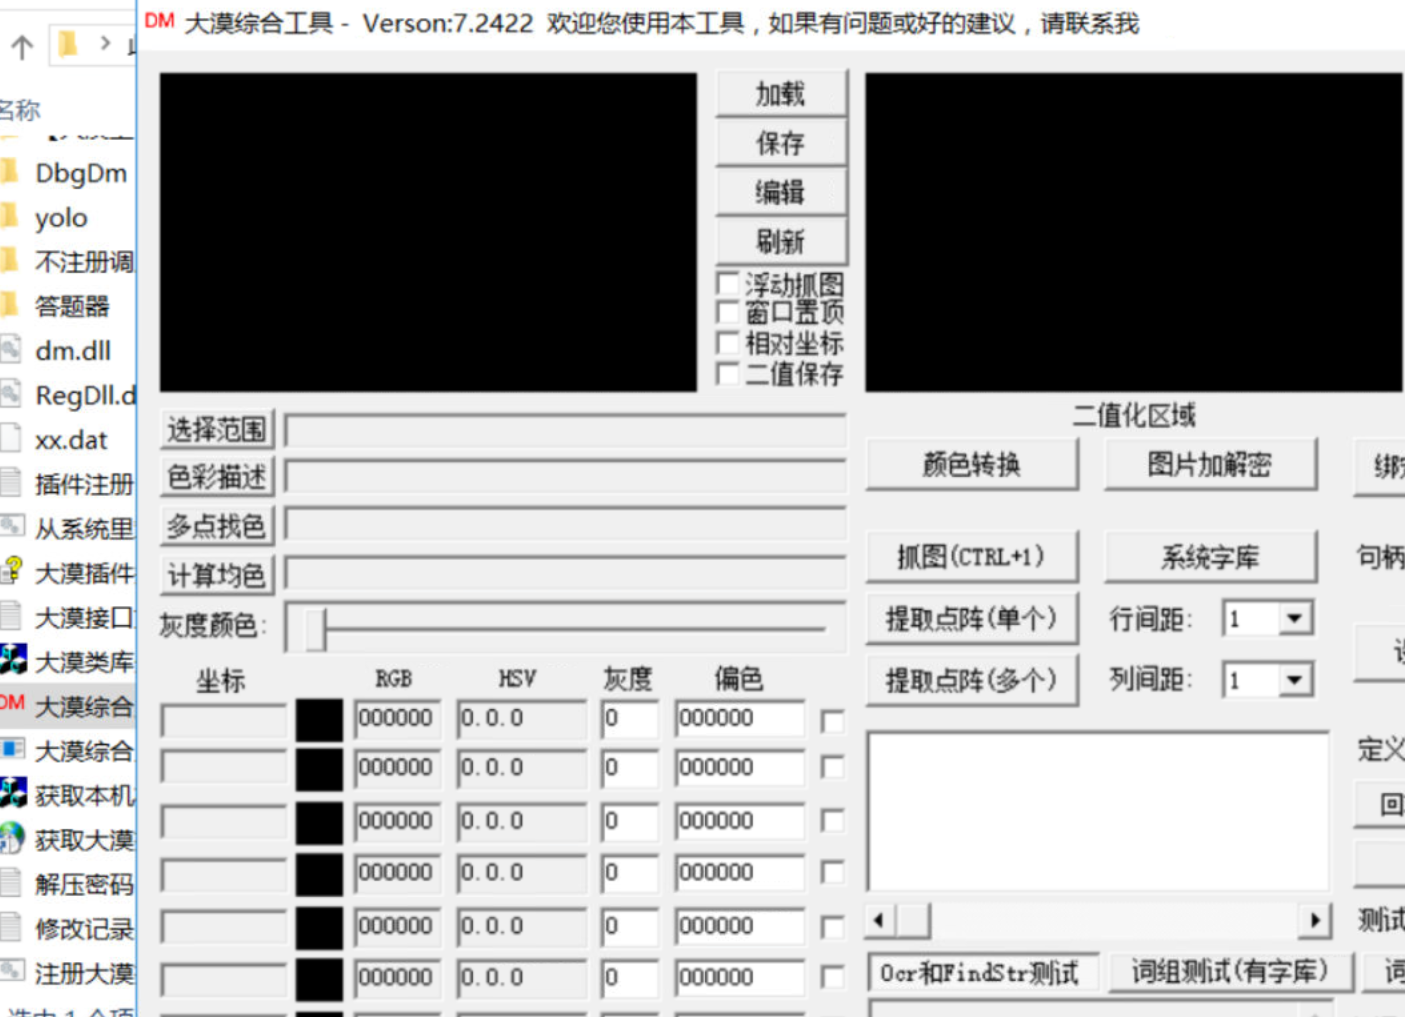Click the 注册大漠 file icon
This screenshot has width=1405, height=1017.
(x=11, y=971)
